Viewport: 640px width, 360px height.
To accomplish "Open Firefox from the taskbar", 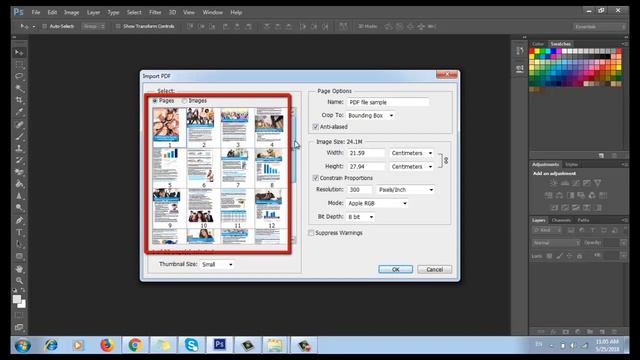I will tap(107, 345).
